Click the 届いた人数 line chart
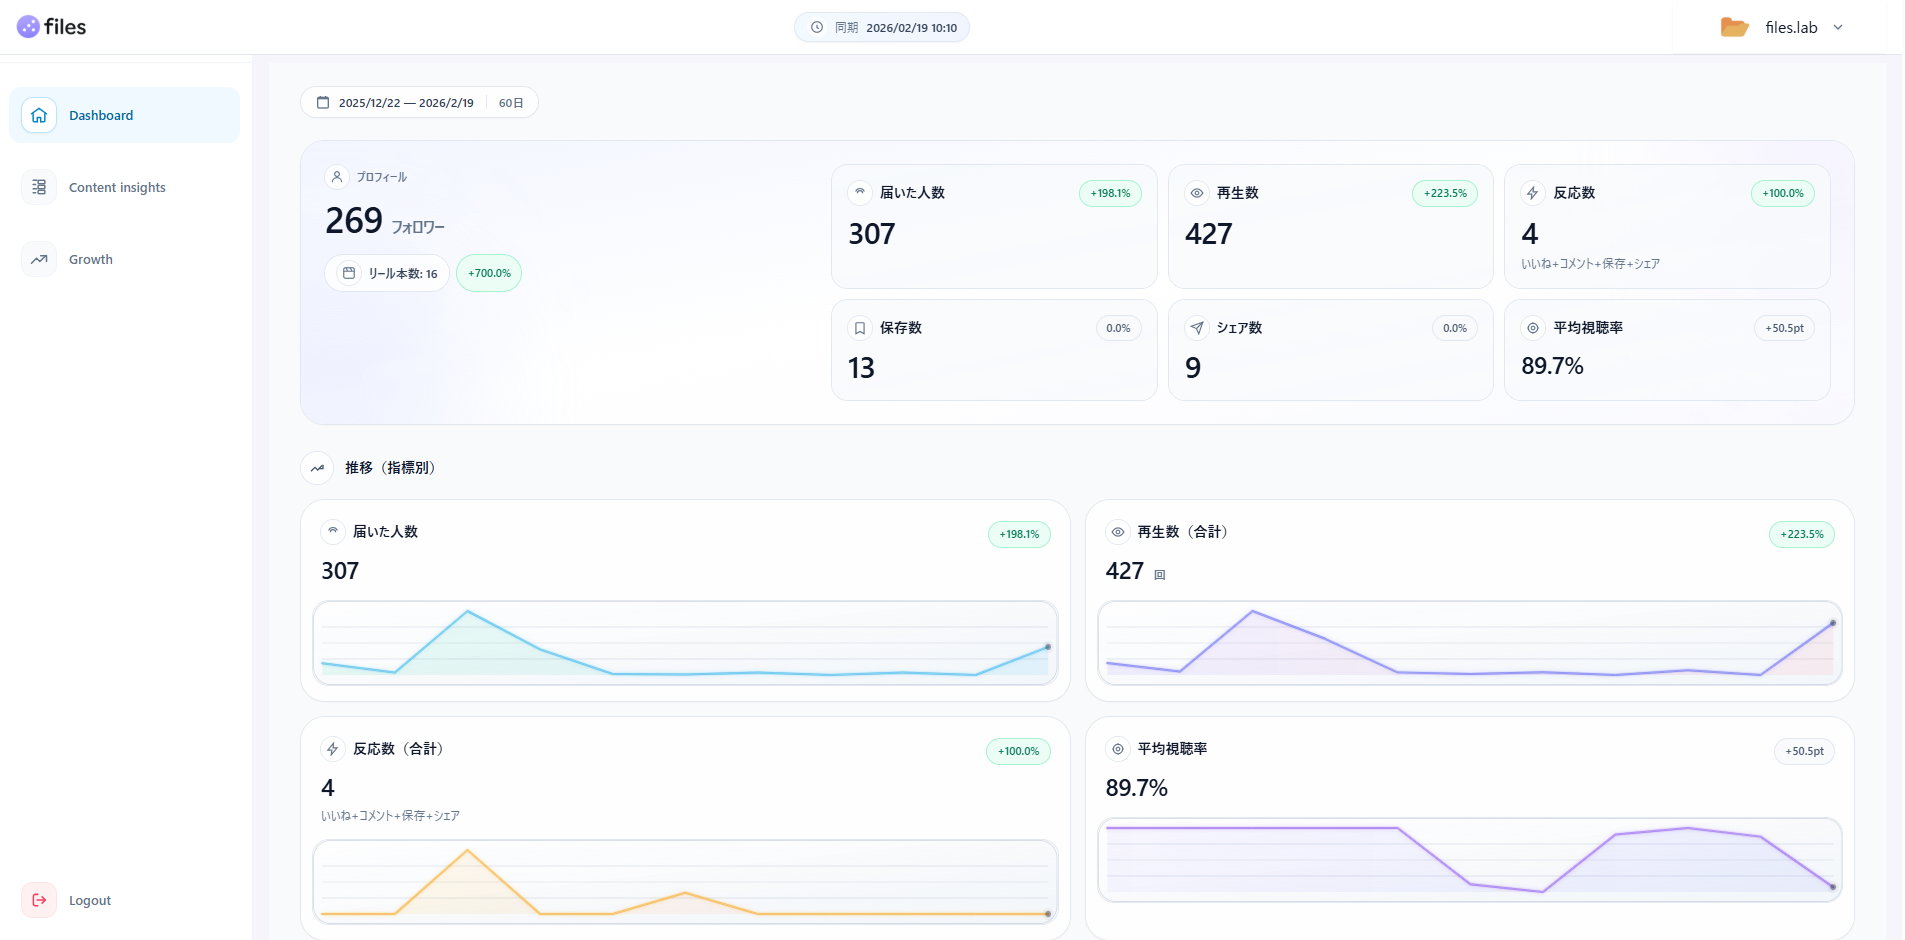This screenshot has width=1905, height=940. [x=685, y=643]
